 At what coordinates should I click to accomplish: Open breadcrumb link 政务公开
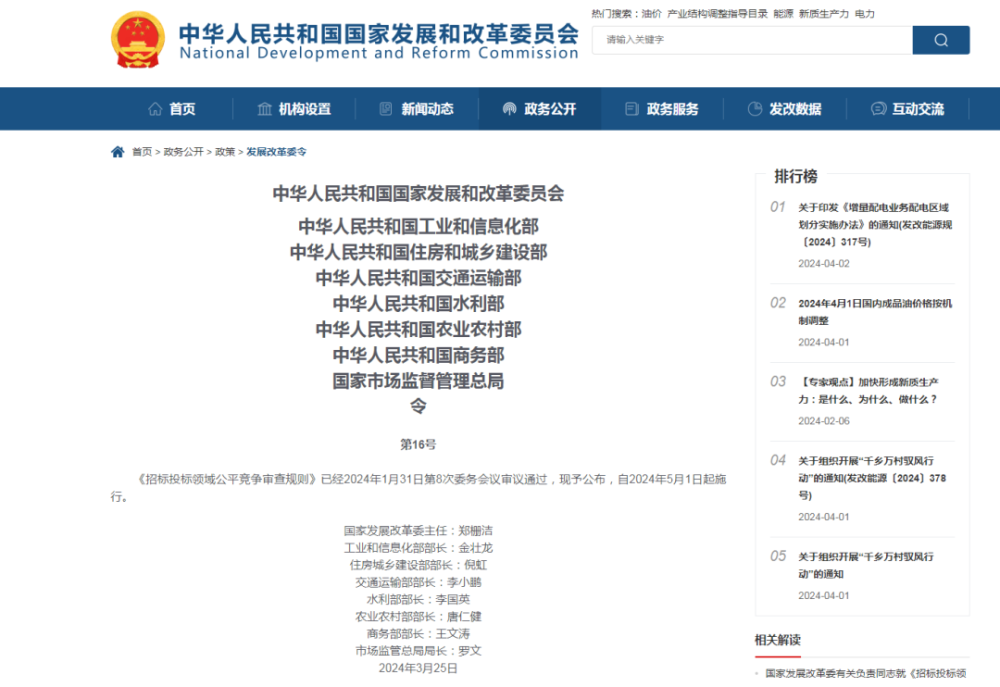(x=184, y=152)
